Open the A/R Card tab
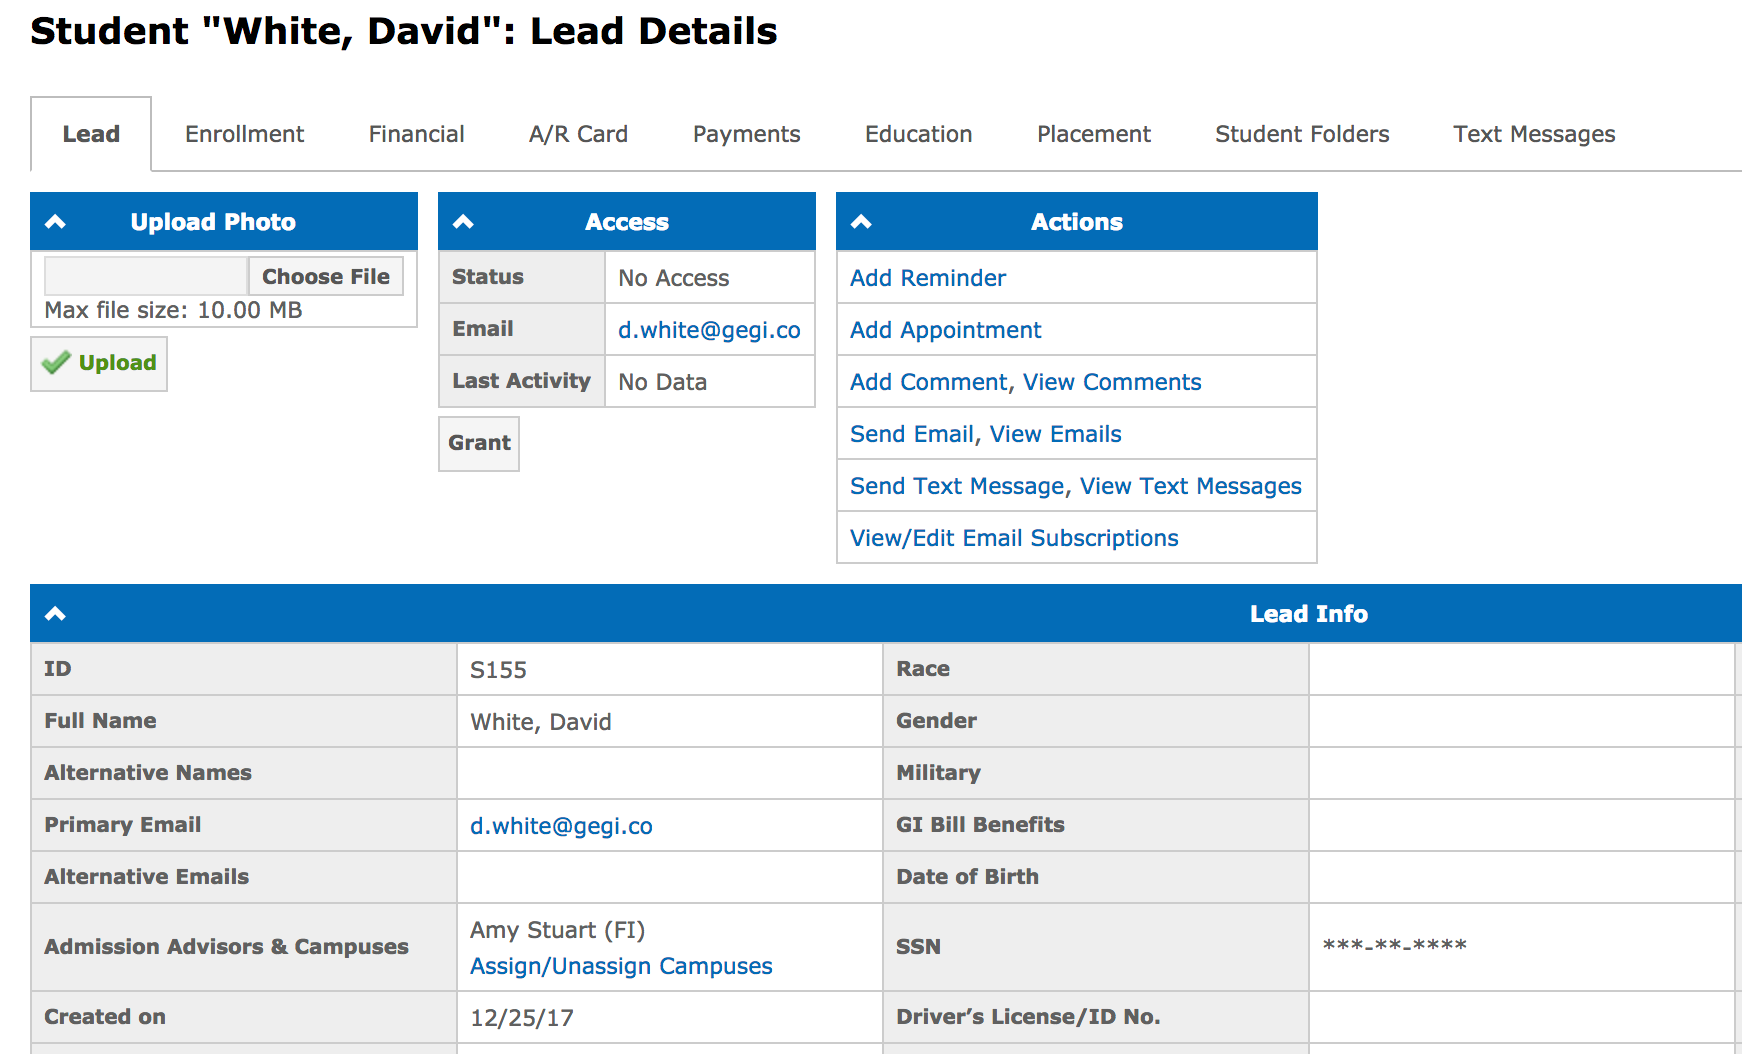Viewport: 1742px width, 1054px height. coord(578,134)
